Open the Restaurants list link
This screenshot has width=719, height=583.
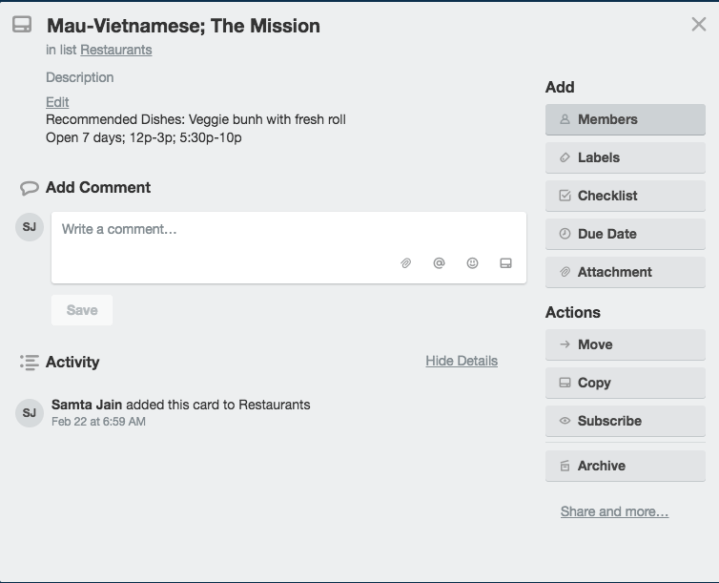pyautogui.click(x=116, y=49)
